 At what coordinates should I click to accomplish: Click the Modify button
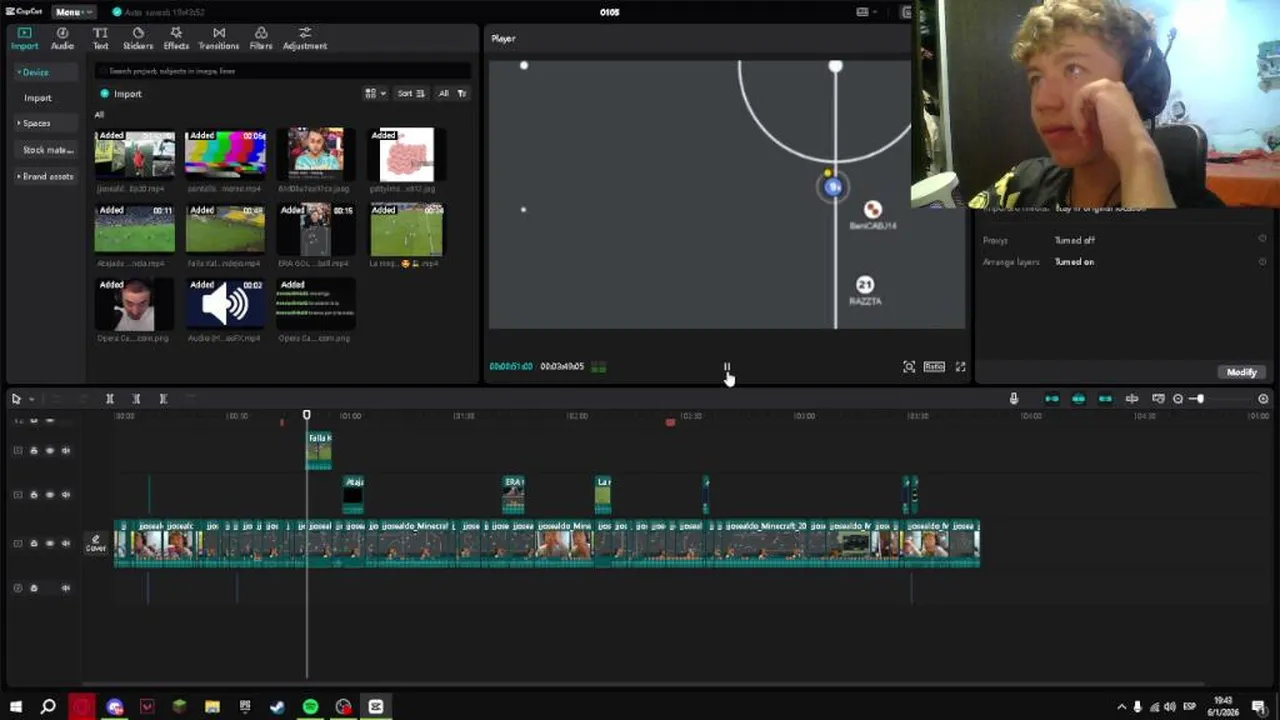(1242, 372)
